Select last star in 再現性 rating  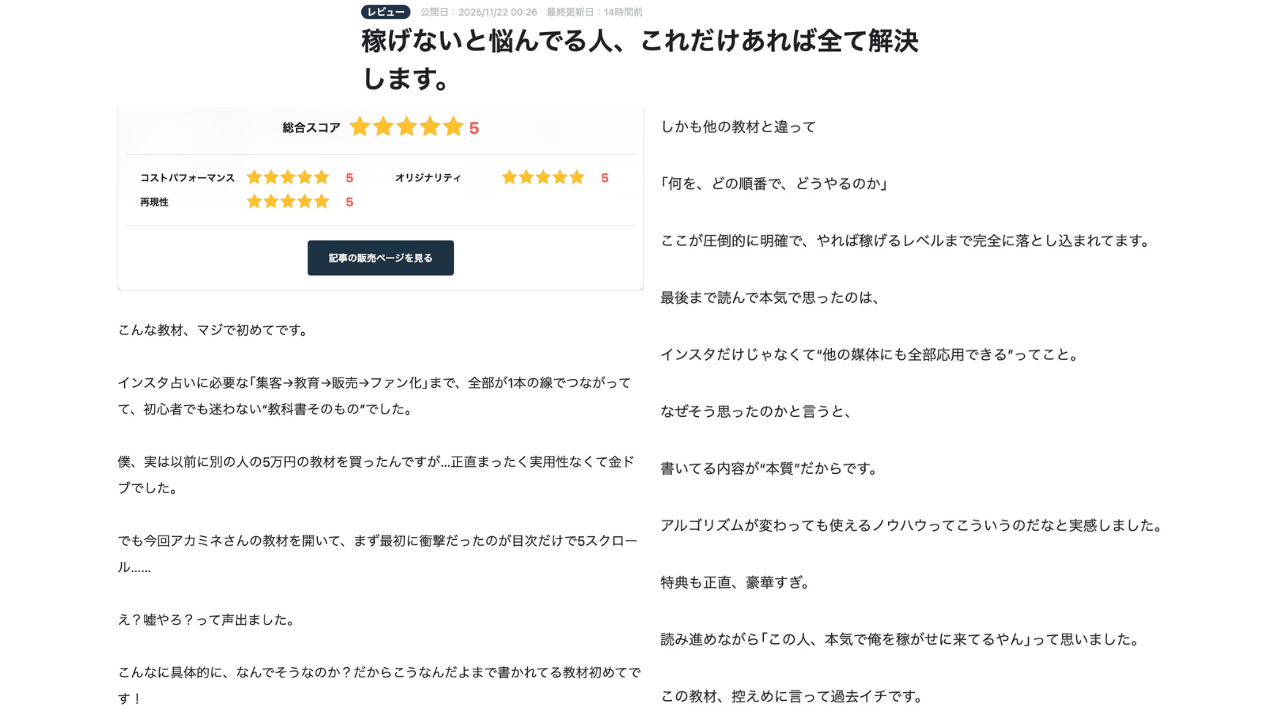[322, 201]
